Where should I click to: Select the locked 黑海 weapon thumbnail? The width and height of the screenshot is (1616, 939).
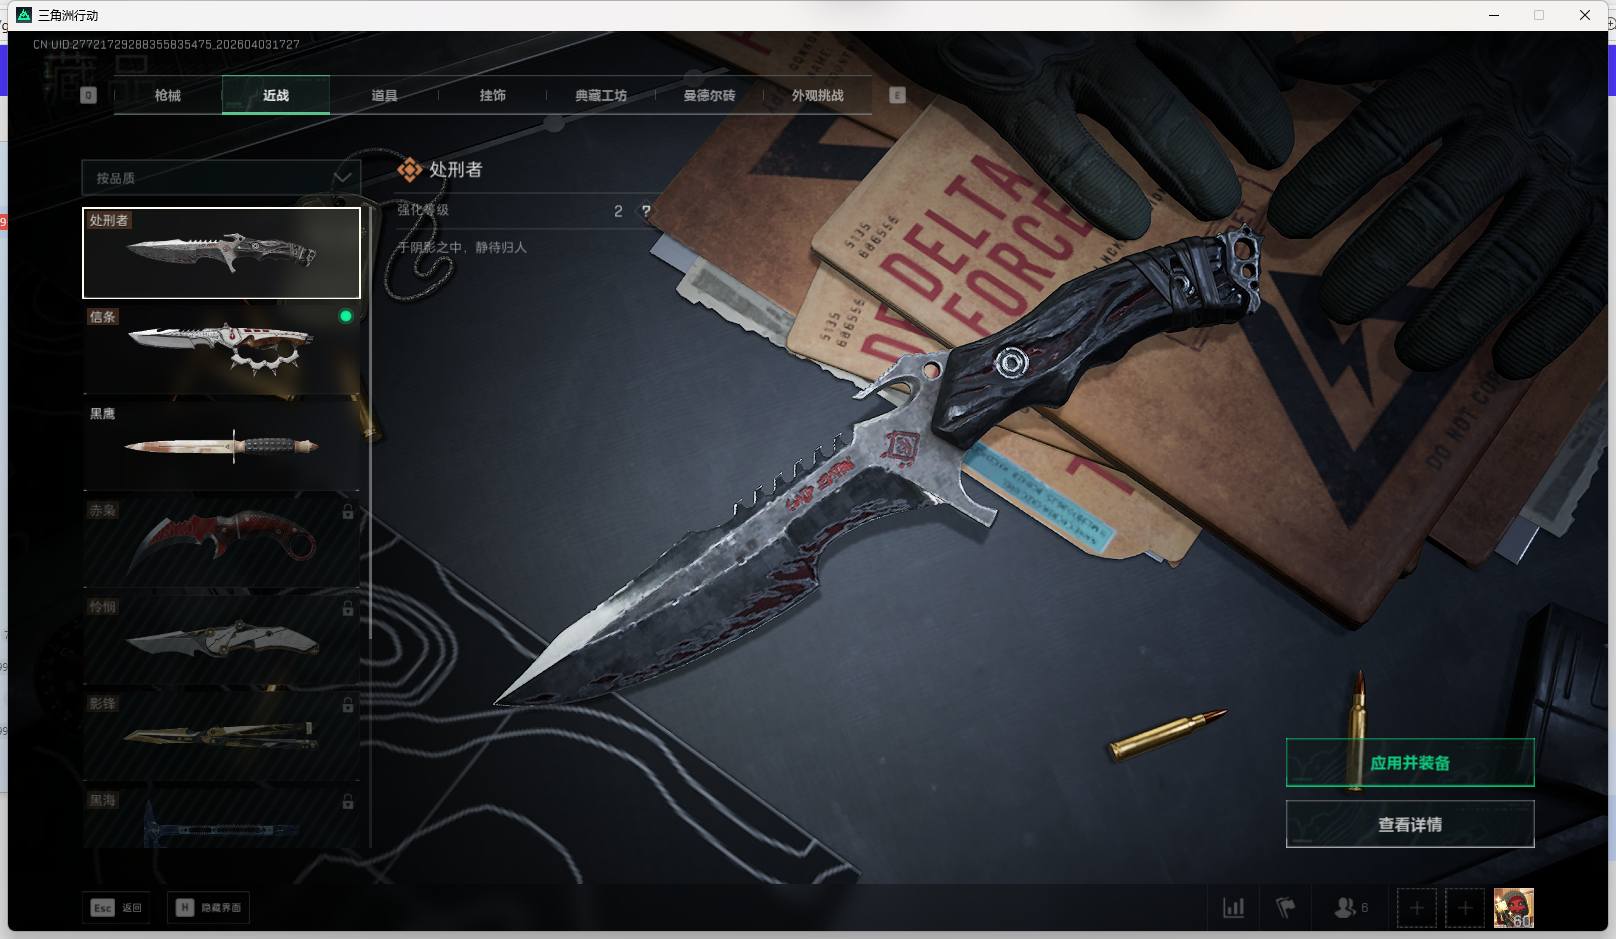point(221,818)
